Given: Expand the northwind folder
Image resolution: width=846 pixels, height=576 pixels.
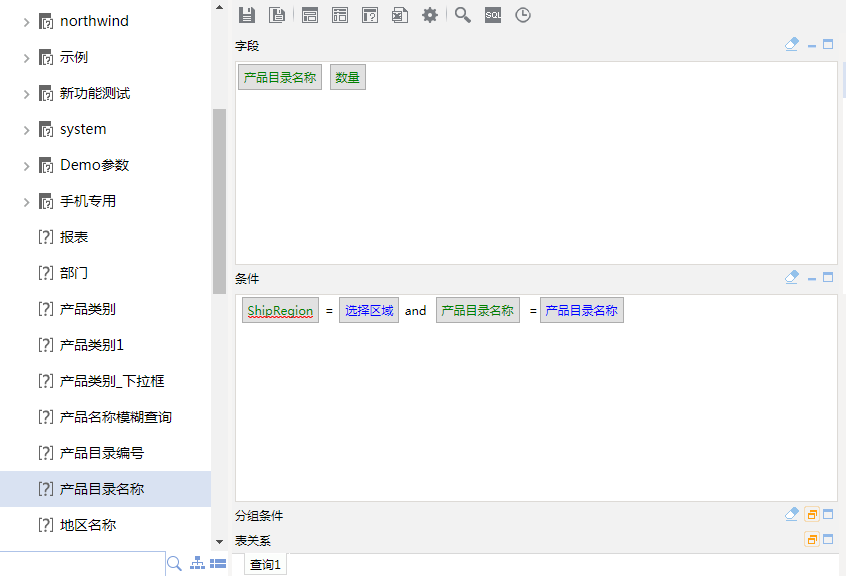Looking at the screenshot, I should coord(26,22).
